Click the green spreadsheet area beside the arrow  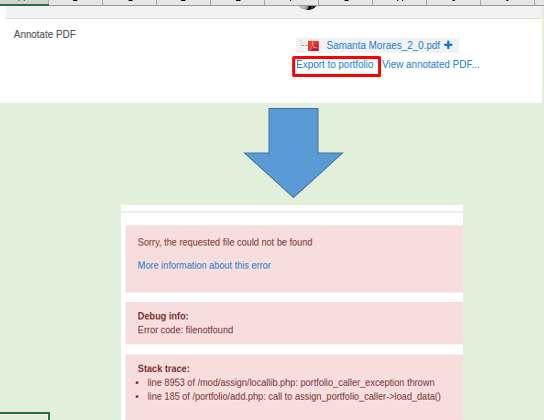pos(121,153)
